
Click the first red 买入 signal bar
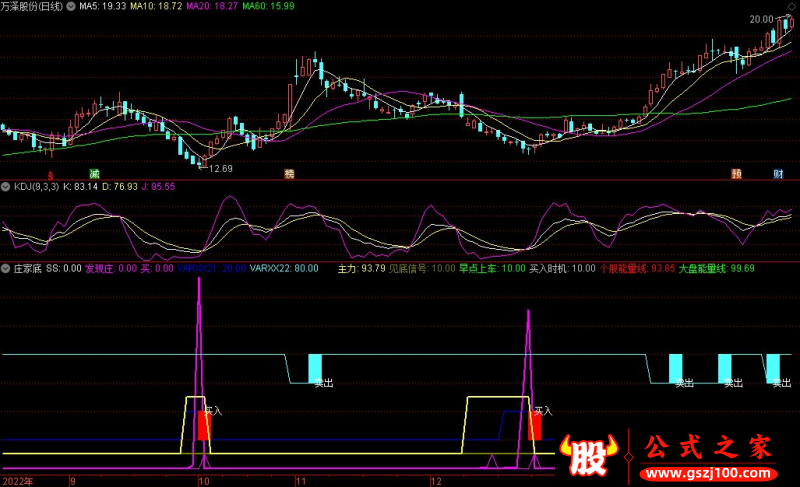(x=204, y=427)
